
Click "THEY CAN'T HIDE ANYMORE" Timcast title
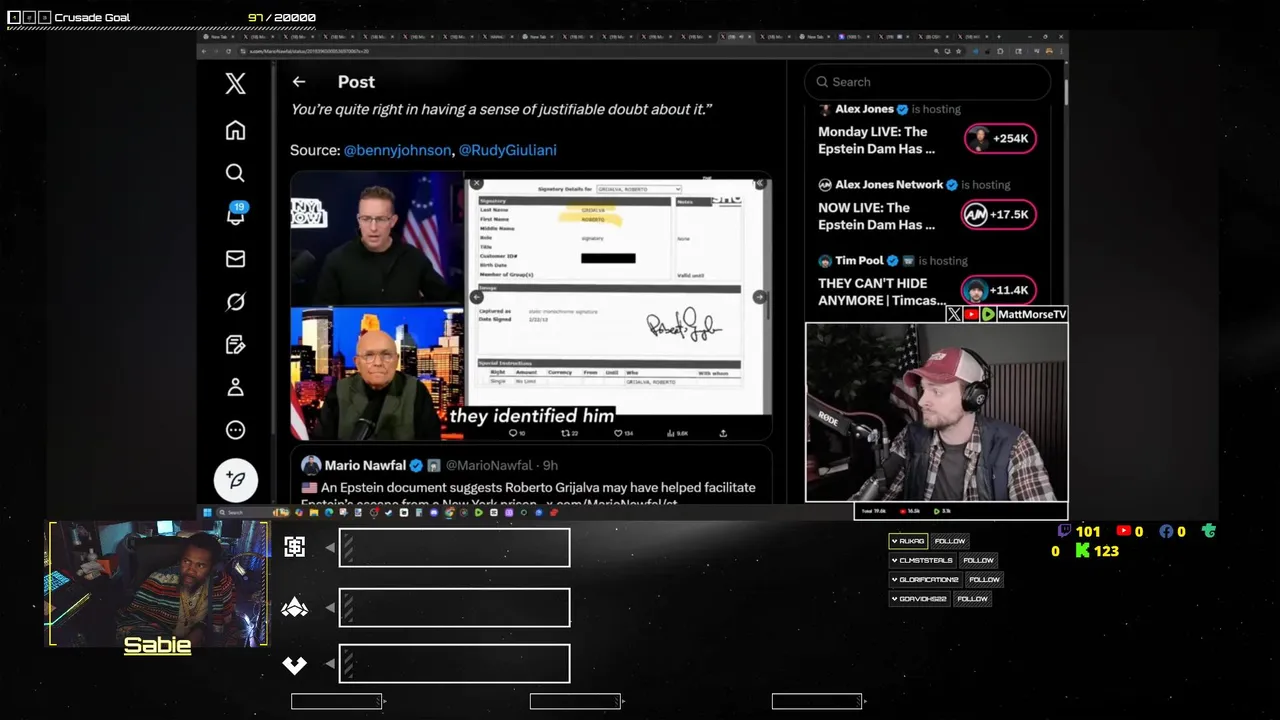tap(882, 292)
